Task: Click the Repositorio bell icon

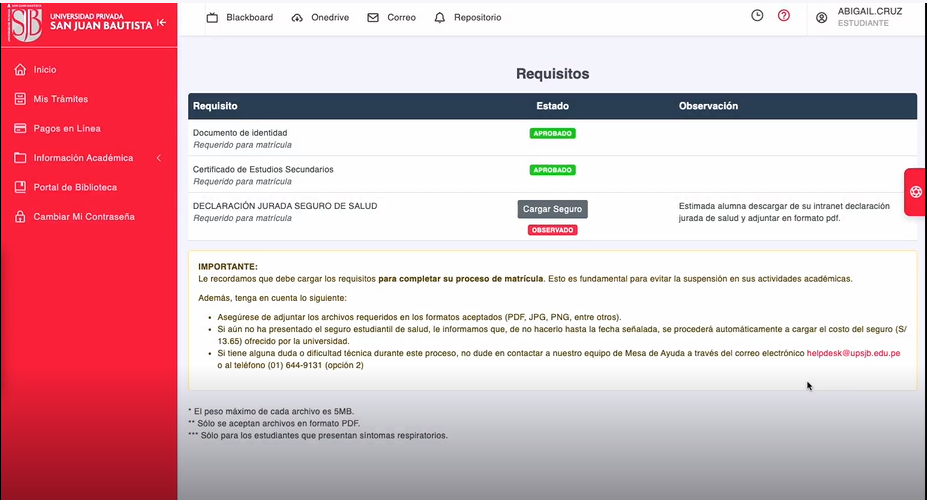Action: 440,18
